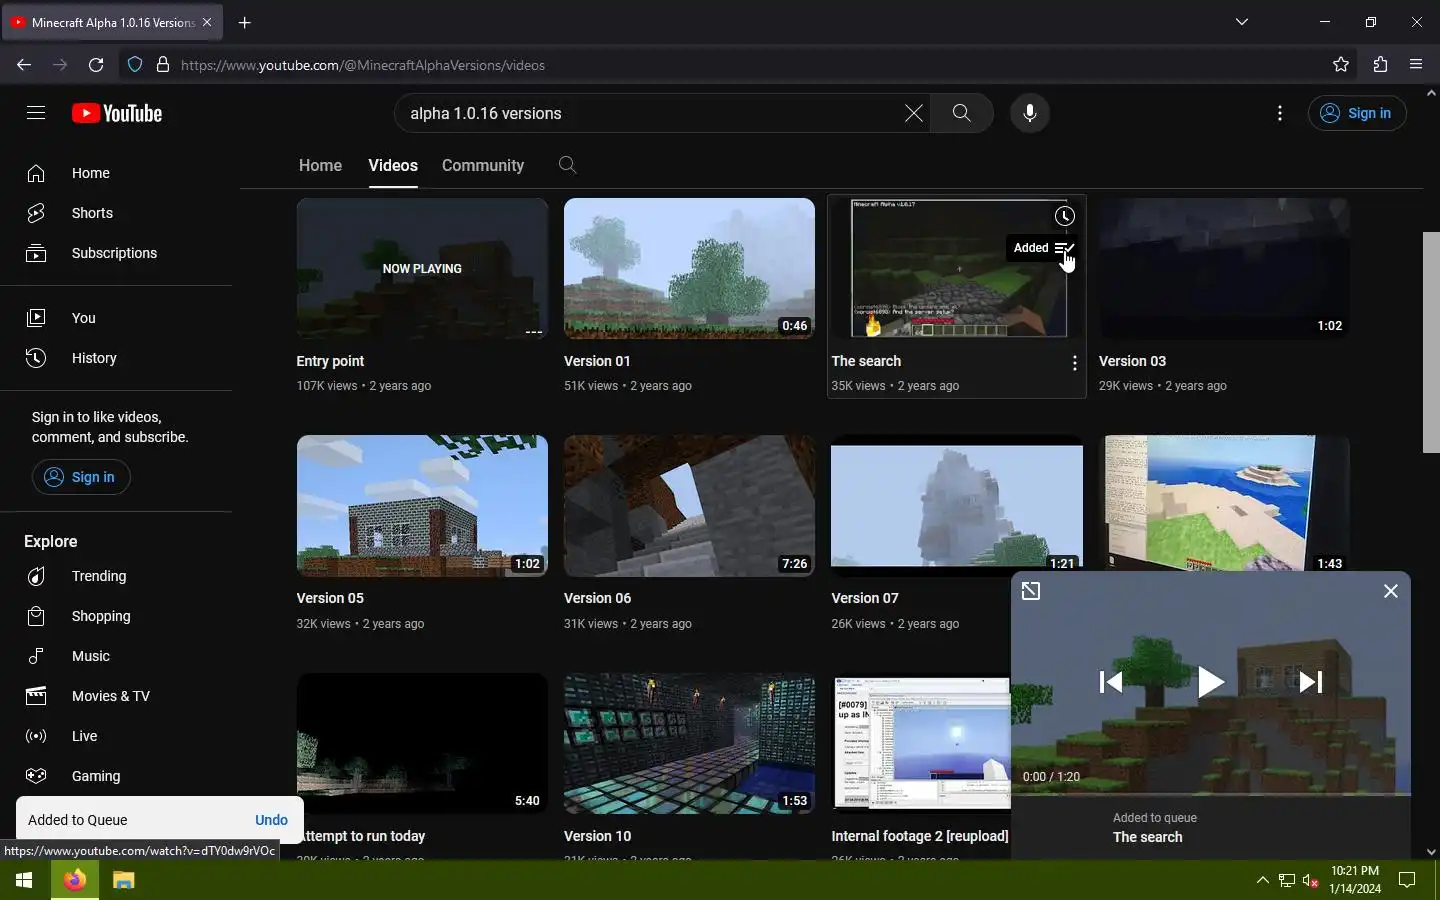Screen dimensions: 1440x900
Task: Open the Entry point video thumbnail
Action: (x=422, y=268)
